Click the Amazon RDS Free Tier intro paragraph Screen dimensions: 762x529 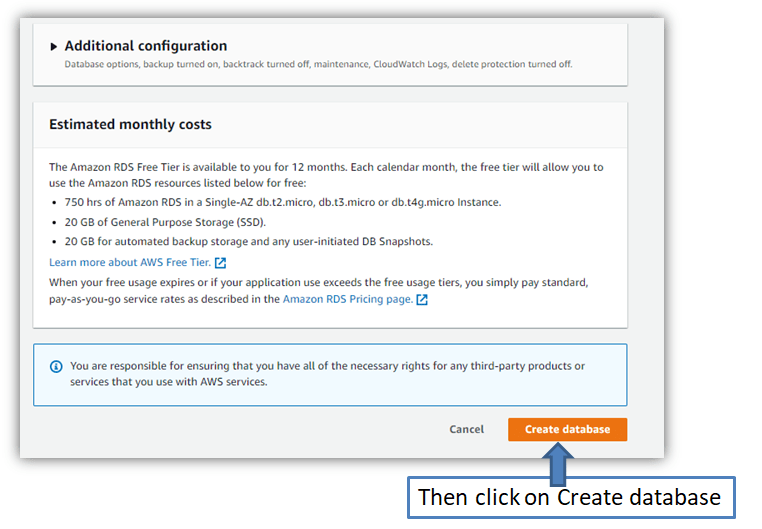326,175
